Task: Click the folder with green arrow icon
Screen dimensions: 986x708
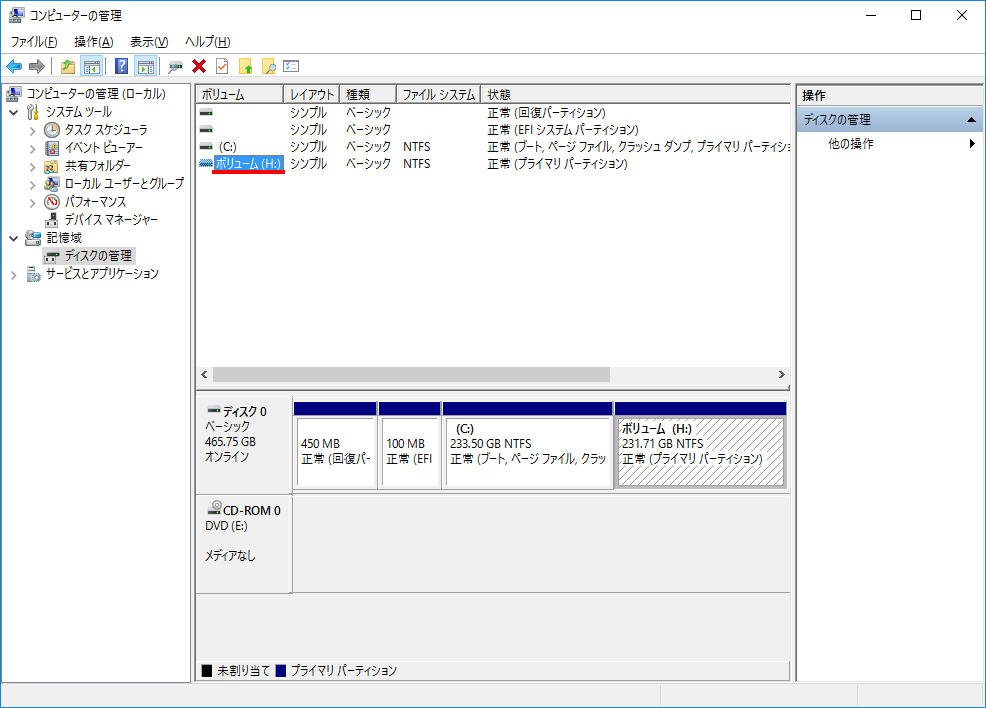Action: (245, 66)
